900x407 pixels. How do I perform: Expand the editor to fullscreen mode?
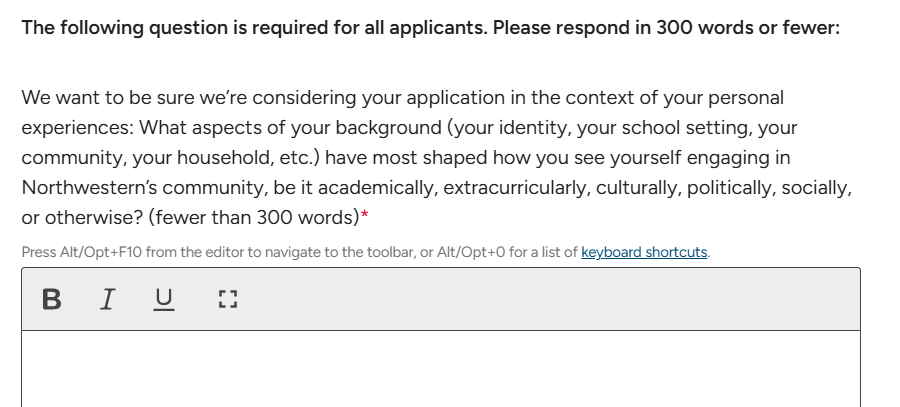tap(228, 299)
